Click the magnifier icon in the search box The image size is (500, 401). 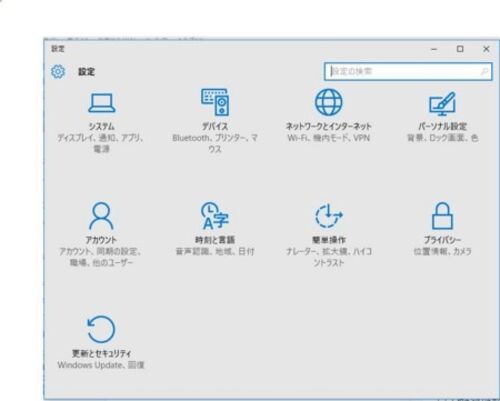click(x=484, y=71)
